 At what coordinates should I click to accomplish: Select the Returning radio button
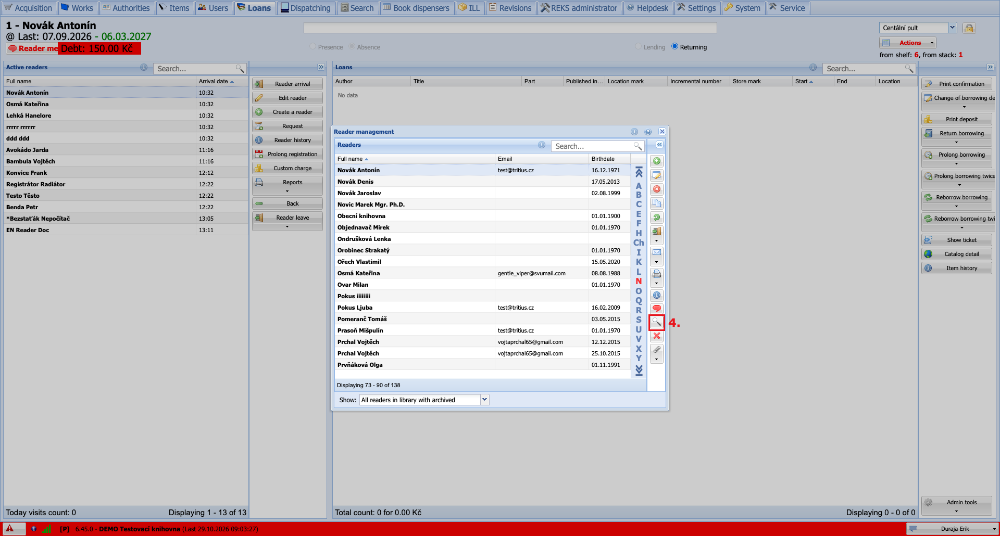(x=674, y=47)
